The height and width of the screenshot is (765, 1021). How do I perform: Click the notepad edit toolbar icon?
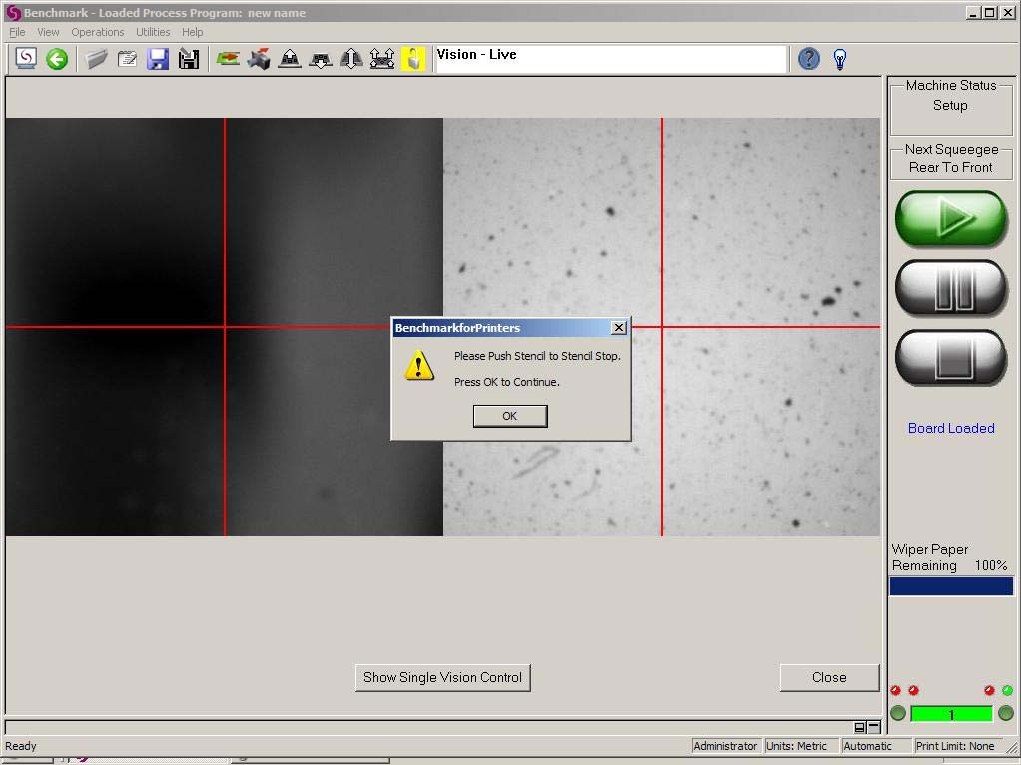[128, 59]
